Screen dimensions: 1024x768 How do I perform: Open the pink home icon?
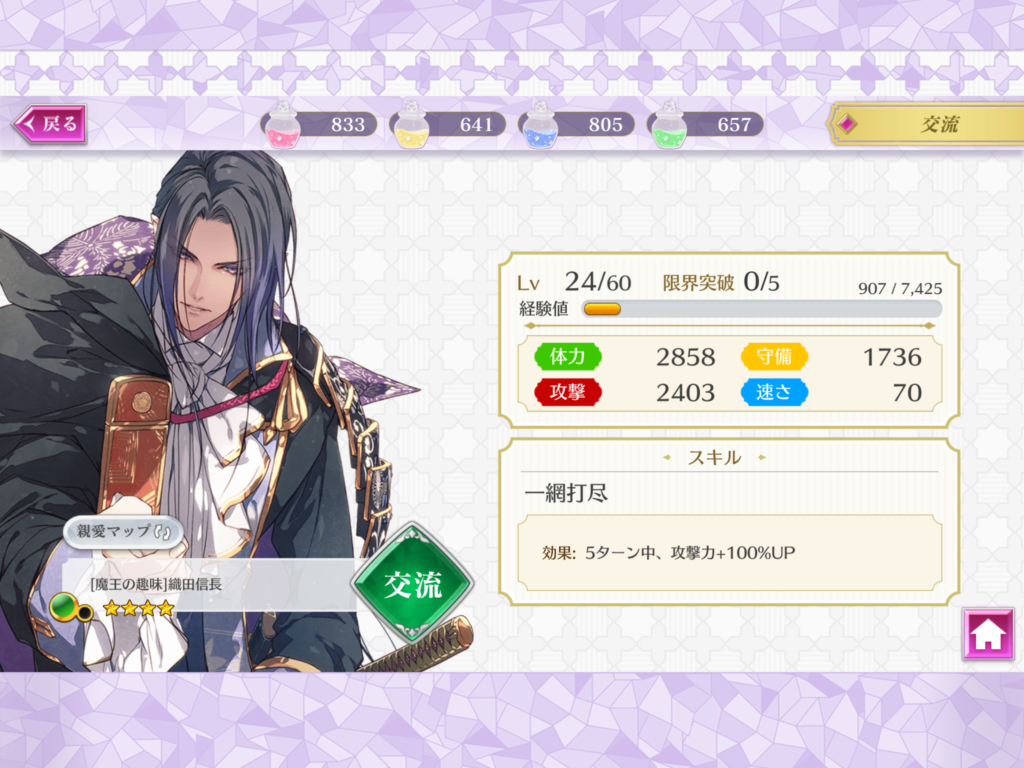[x=988, y=633]
